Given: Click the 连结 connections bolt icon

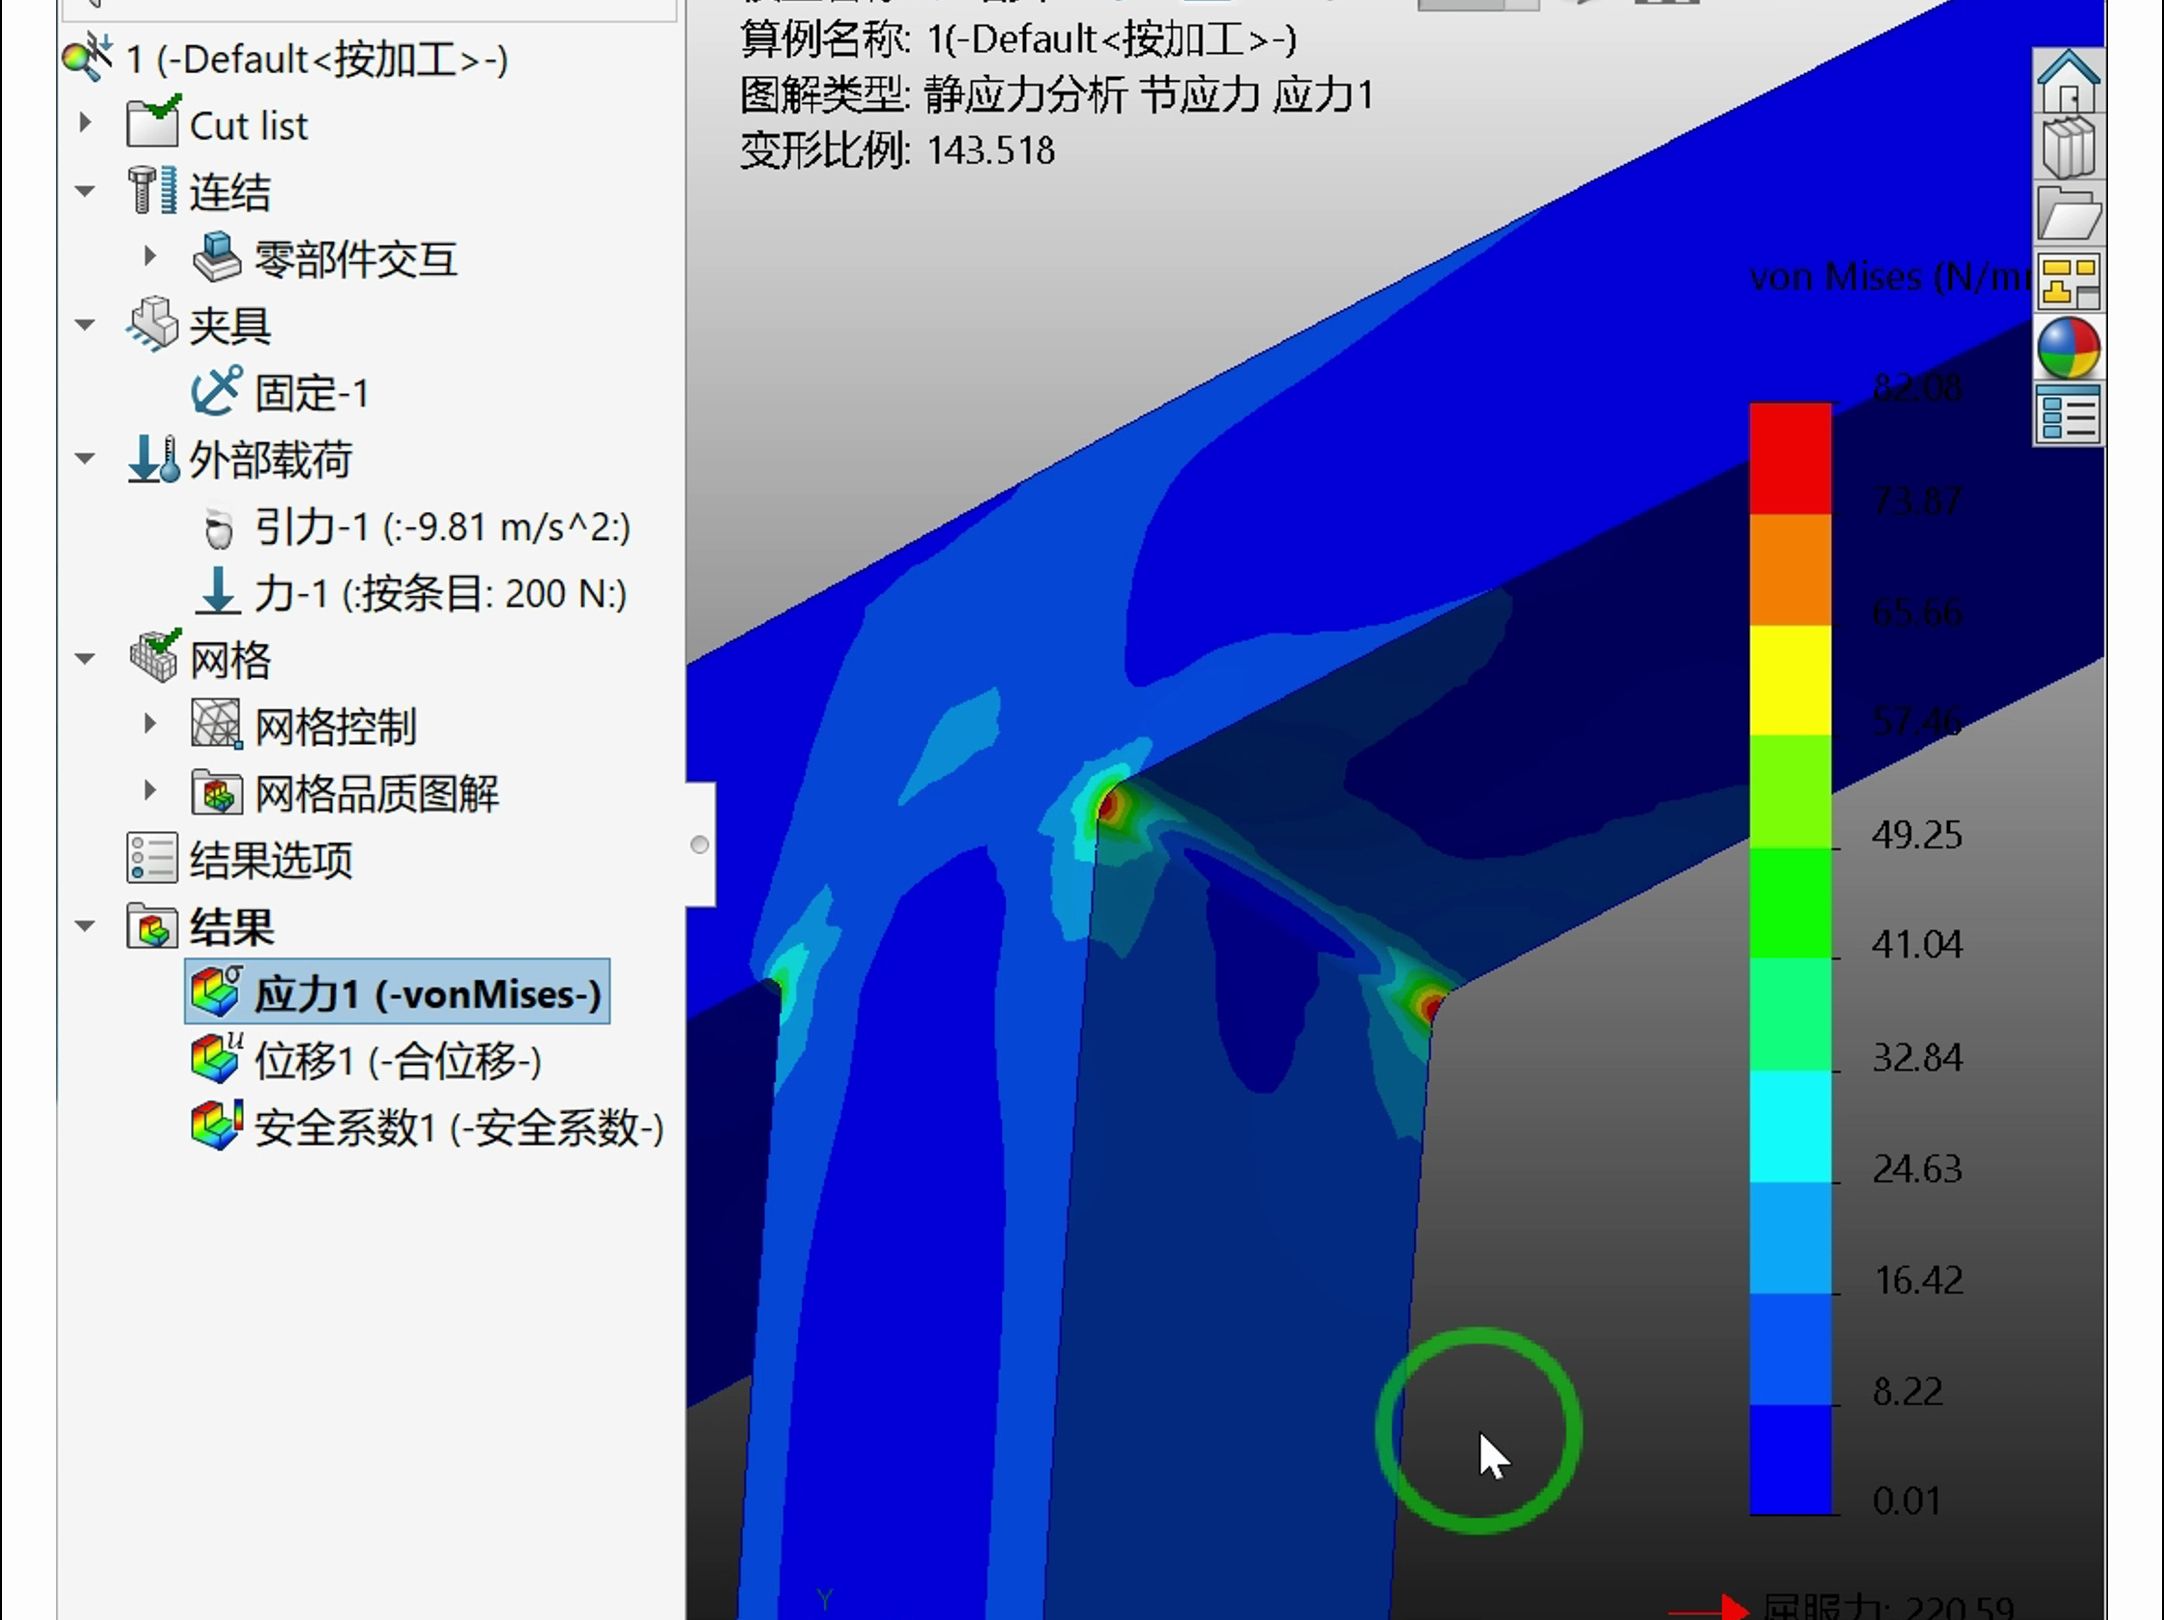Looking at the screenshot, I should tap(153, 190).
